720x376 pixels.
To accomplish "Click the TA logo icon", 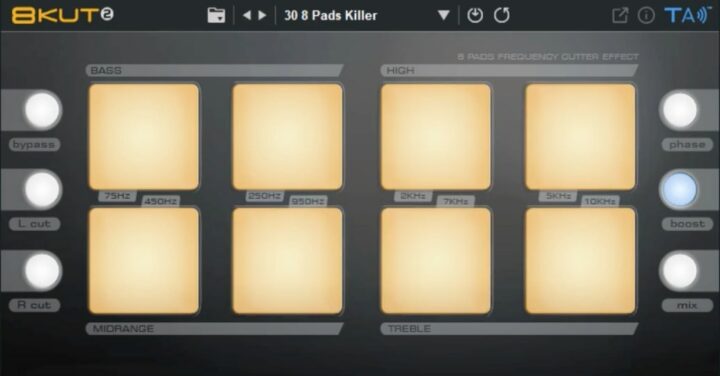I will pos(687,15).
